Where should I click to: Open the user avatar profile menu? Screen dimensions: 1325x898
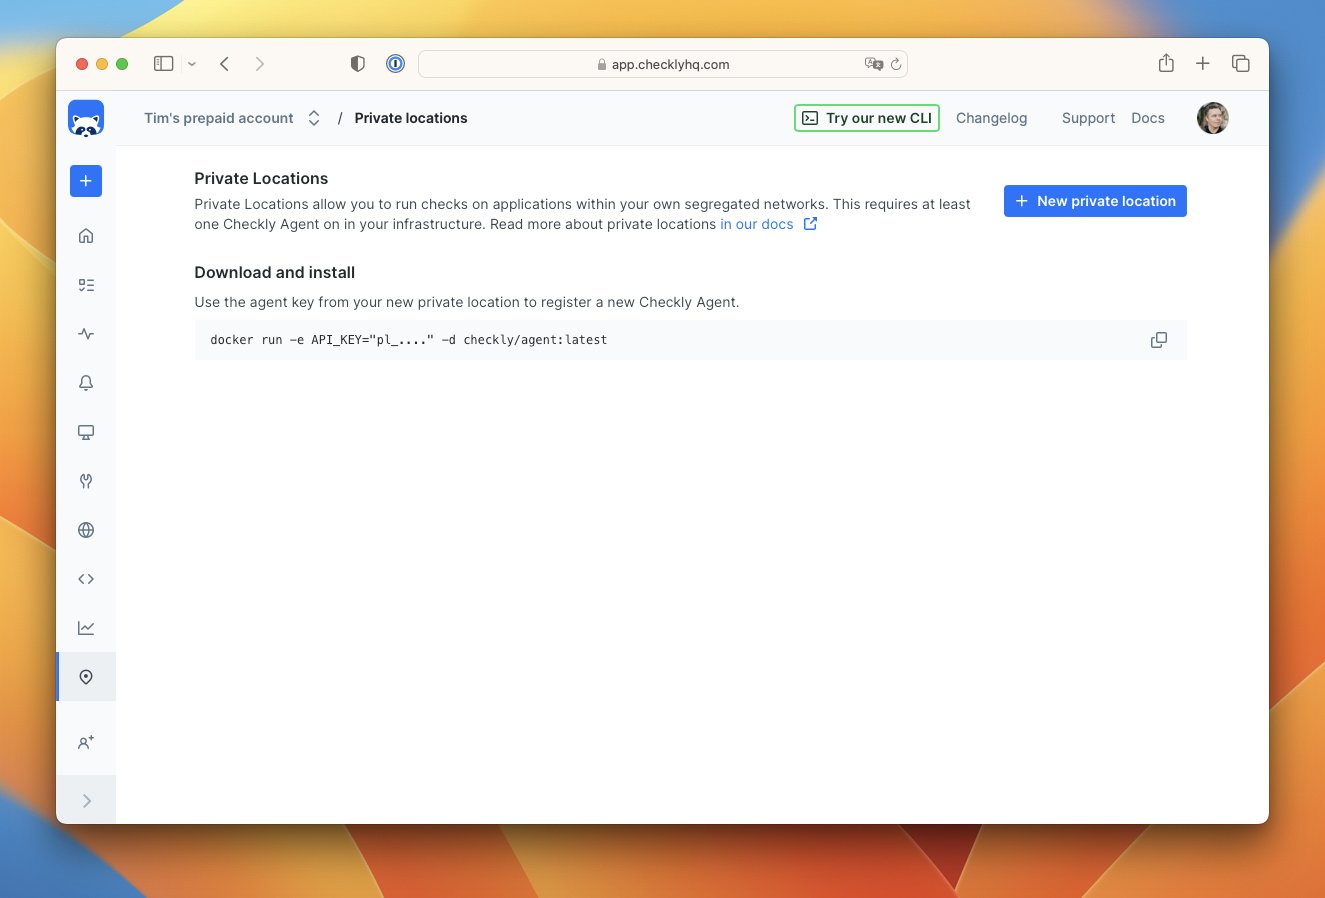[x=1213, y=118]
